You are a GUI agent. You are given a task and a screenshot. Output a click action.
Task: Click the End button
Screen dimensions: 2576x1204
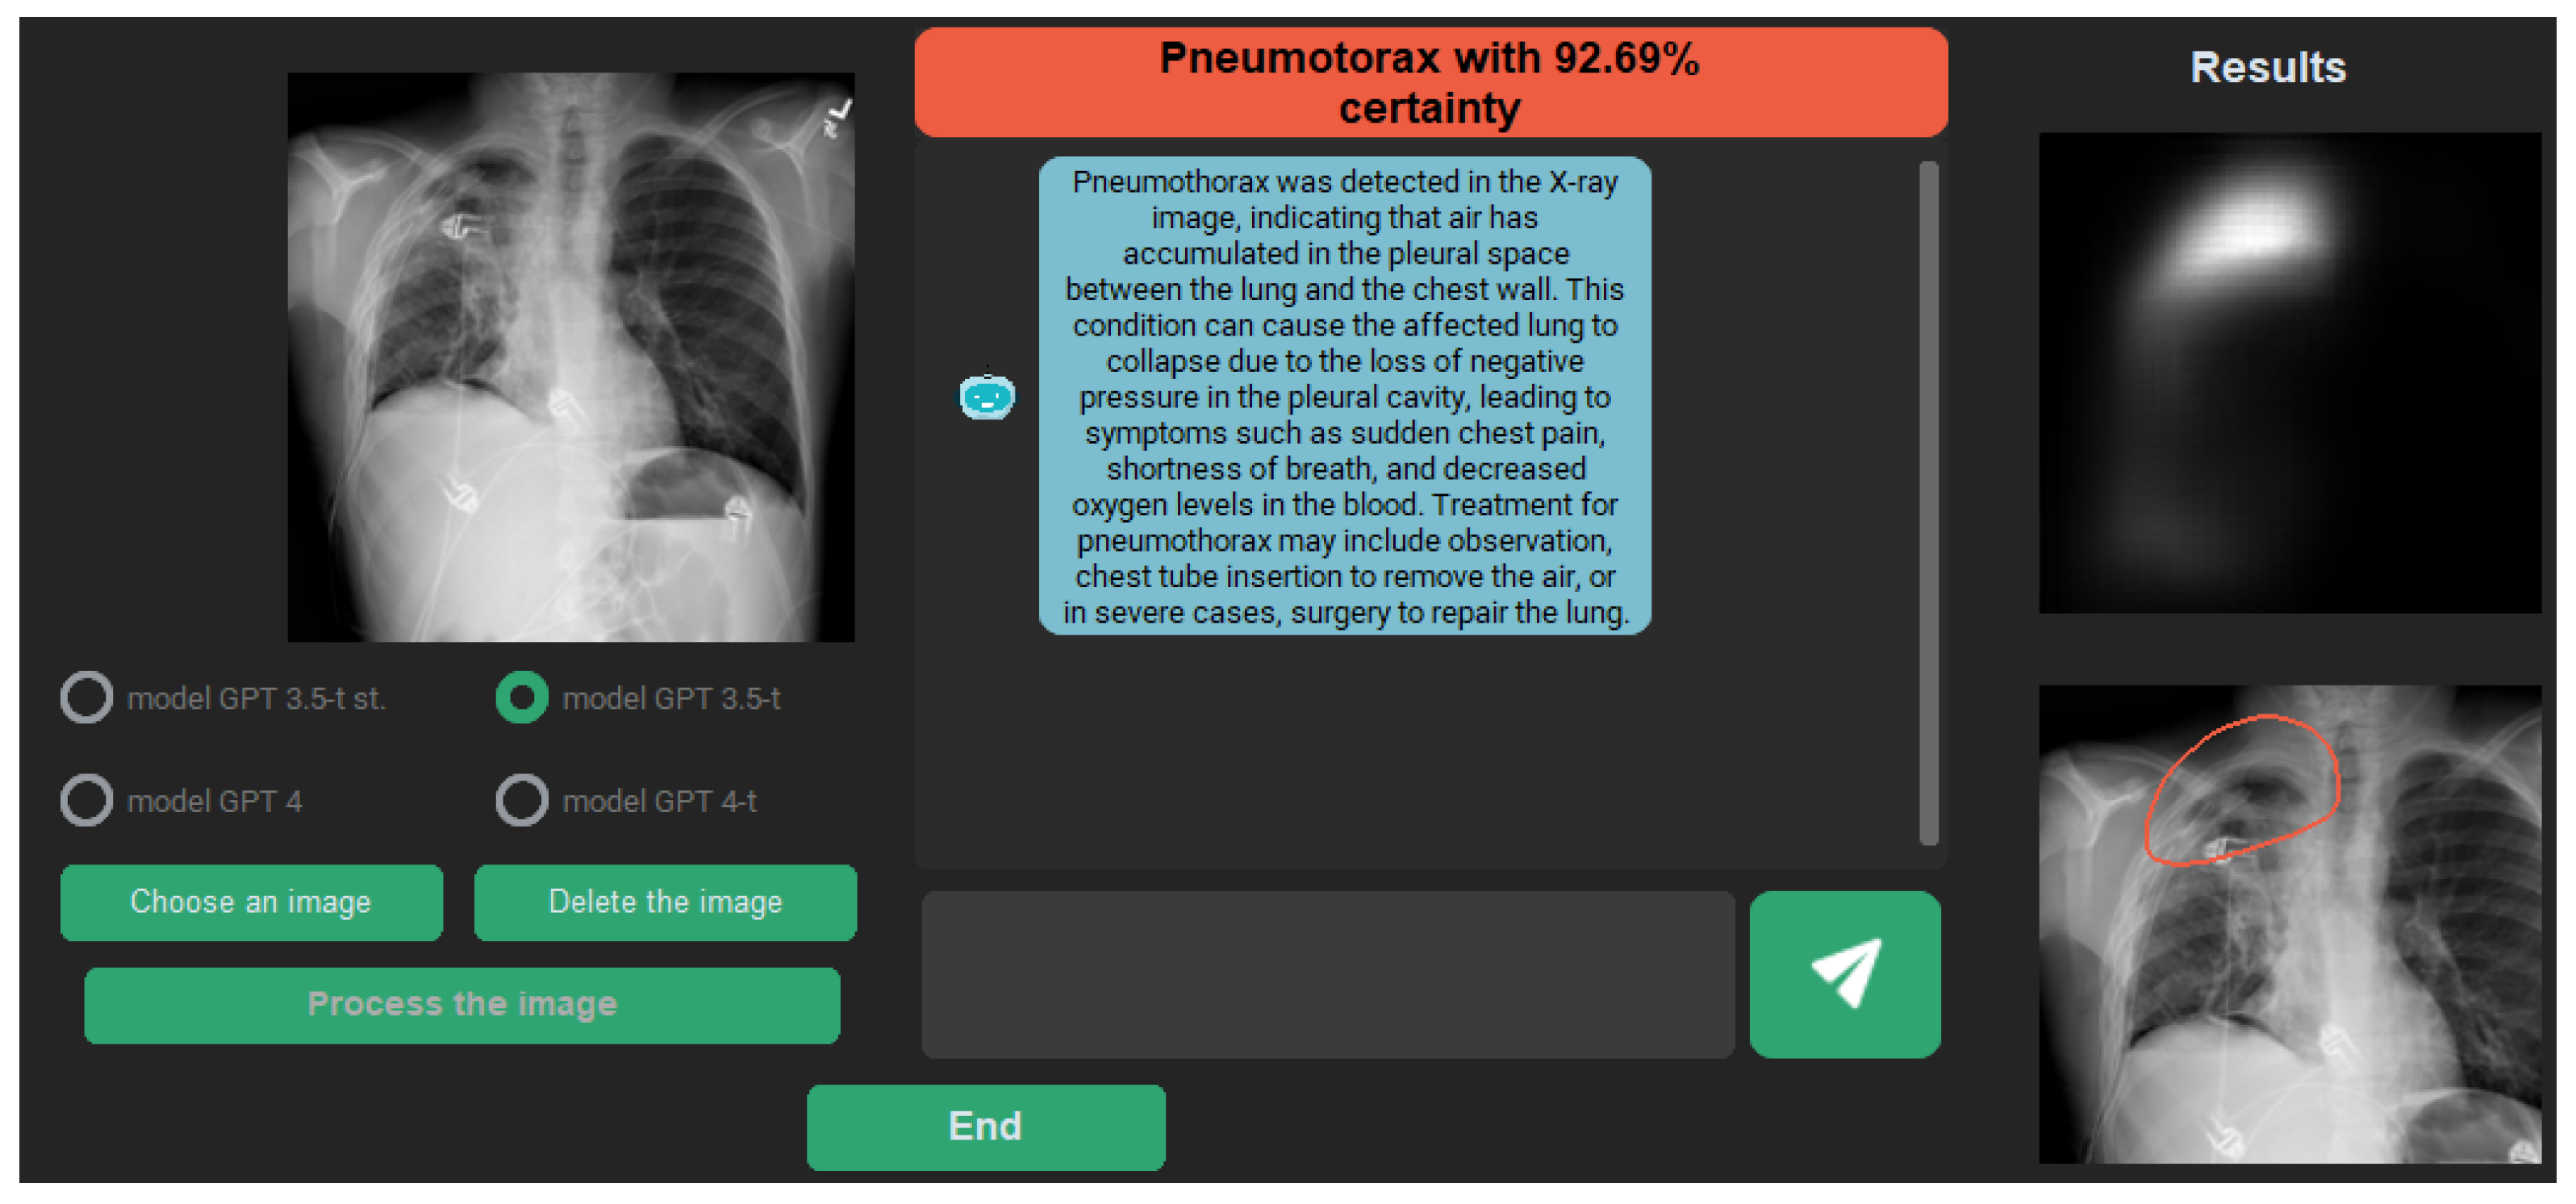click(985, 1126)
